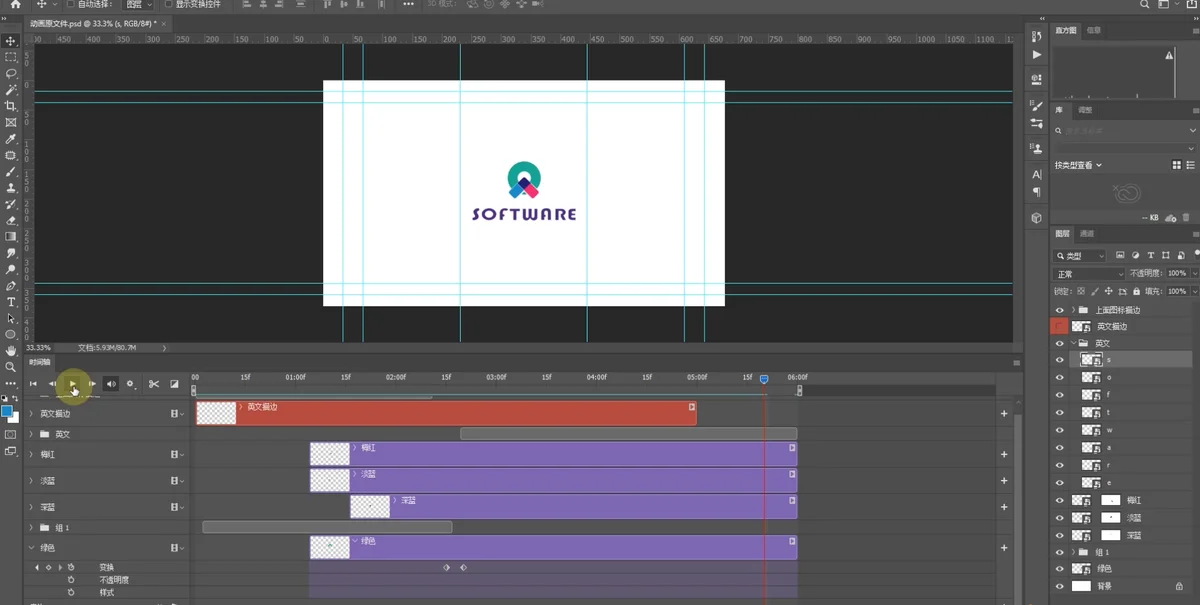This screenshot has height=605, width=1200.
Task: Mute timeline audio playback
Action: pyautogui.click(x=111, y=384)
